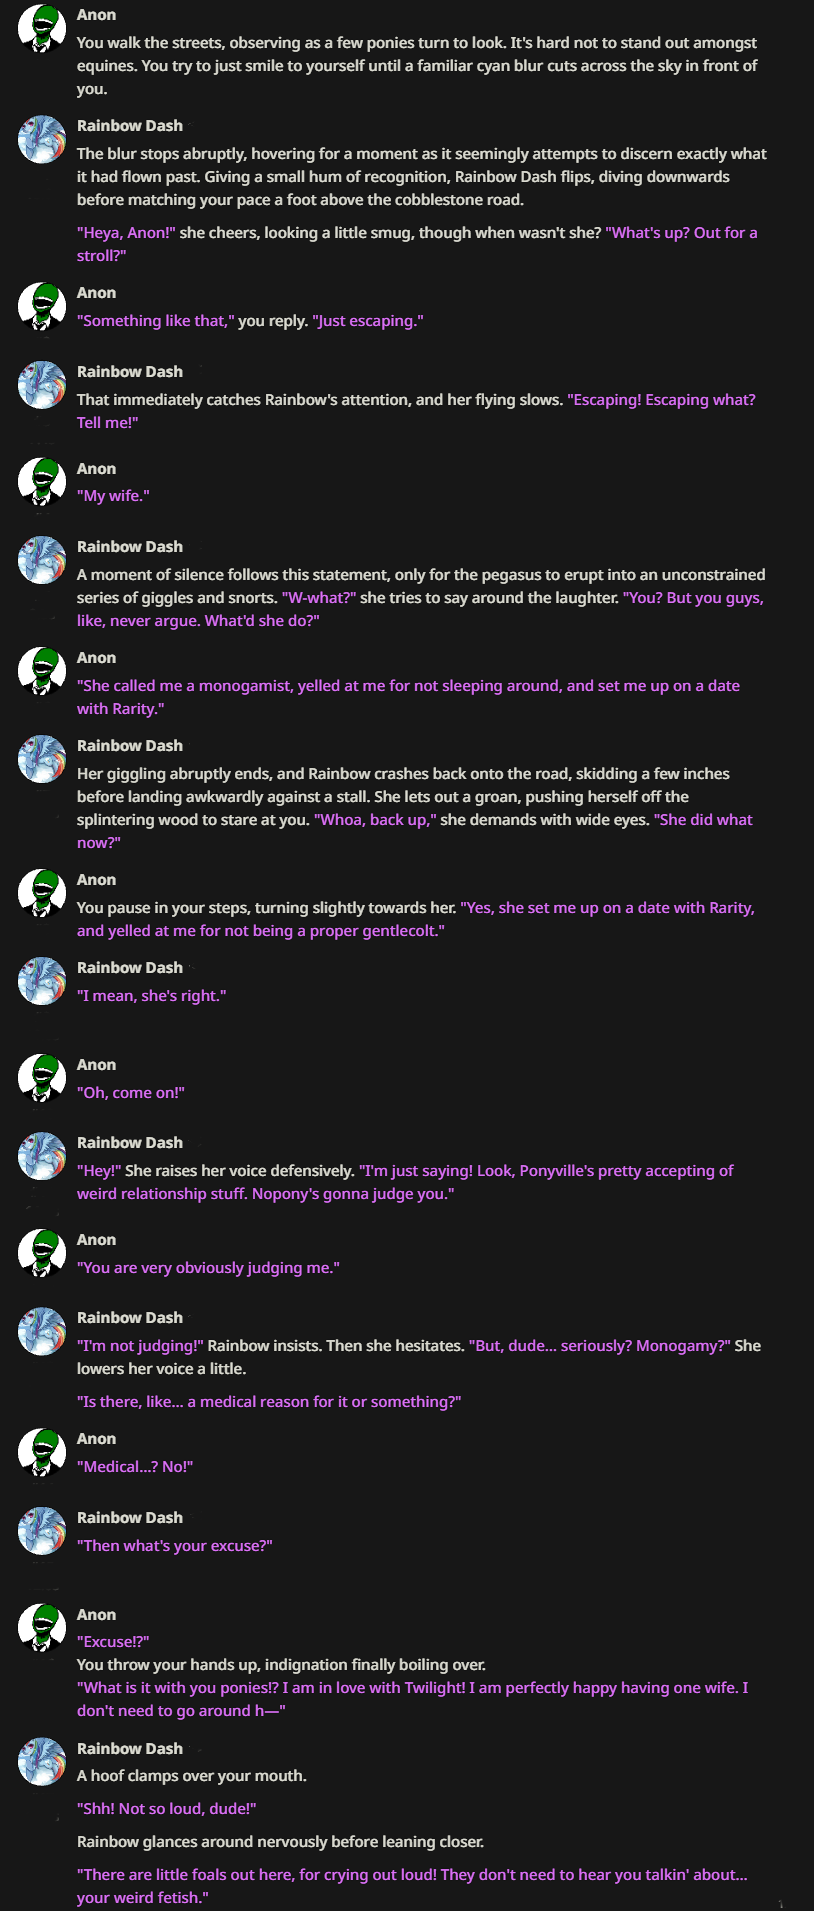Select Rainbow Dash's avatar next to "A hoof clamps over"
This screenshot has width=814, height=1911.
[42, 1762]
